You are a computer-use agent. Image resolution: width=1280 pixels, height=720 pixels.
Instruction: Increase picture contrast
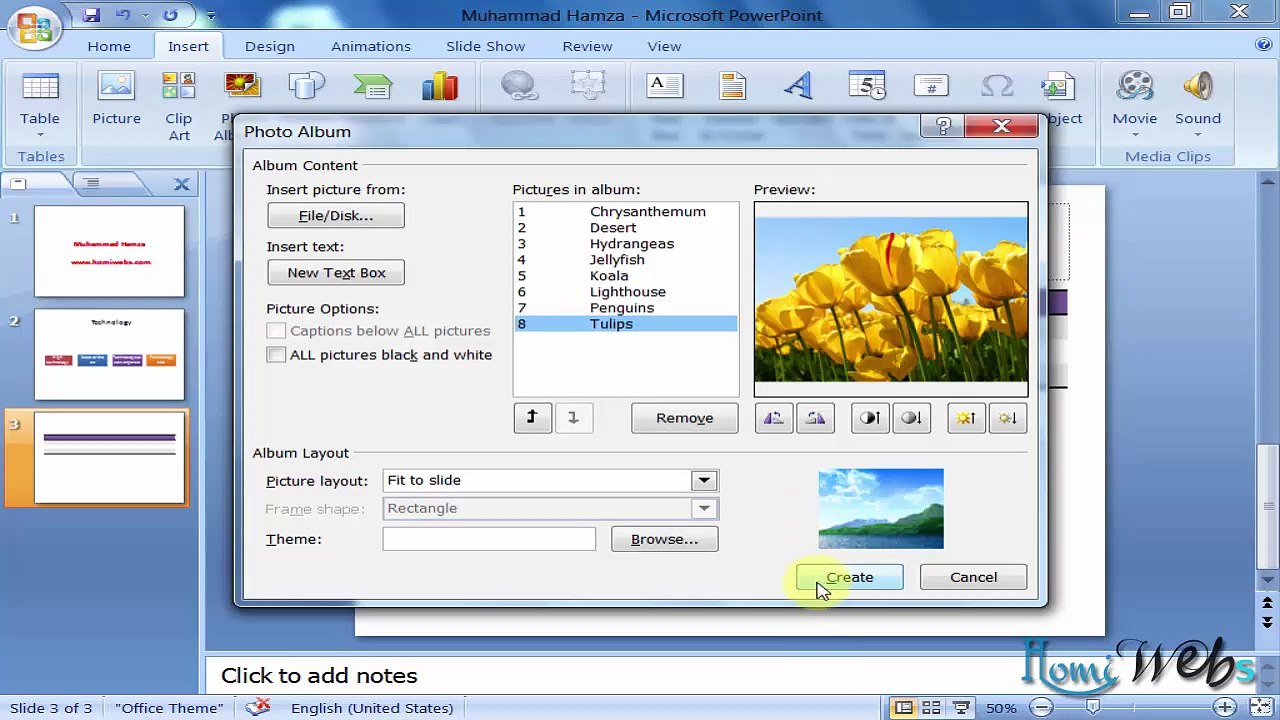point(869,418)
